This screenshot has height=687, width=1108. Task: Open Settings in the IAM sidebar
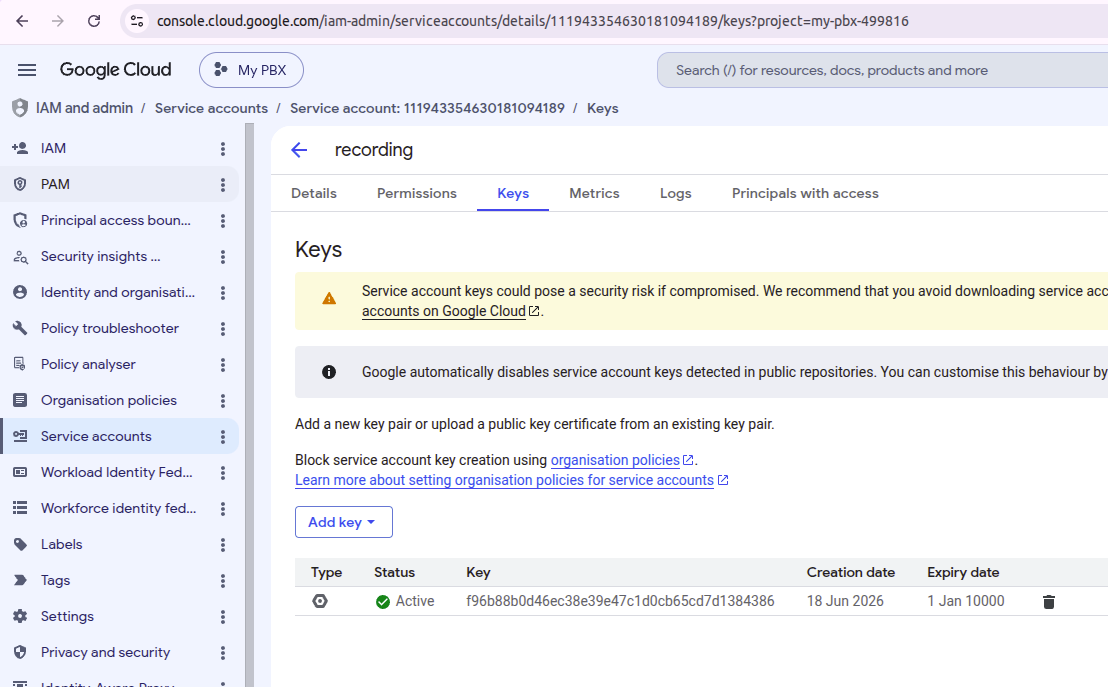(67, 616)
